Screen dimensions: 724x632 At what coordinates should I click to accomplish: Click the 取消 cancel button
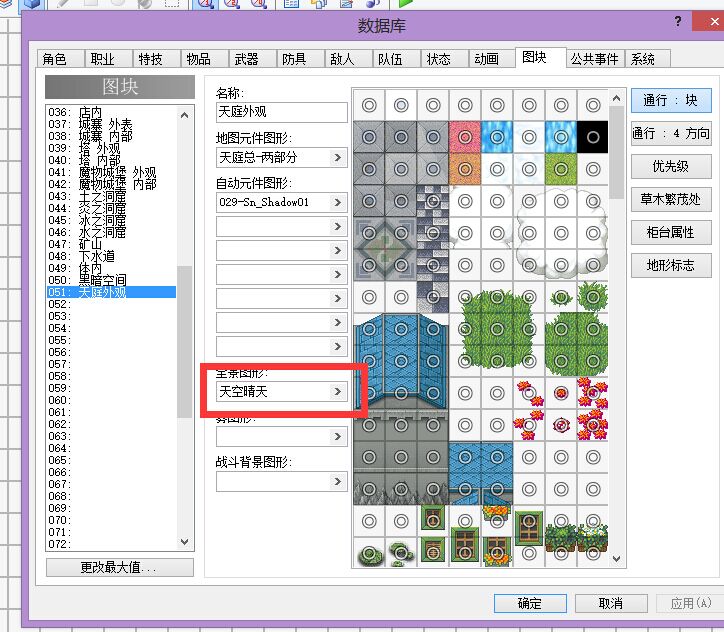[x=611, y=603]
